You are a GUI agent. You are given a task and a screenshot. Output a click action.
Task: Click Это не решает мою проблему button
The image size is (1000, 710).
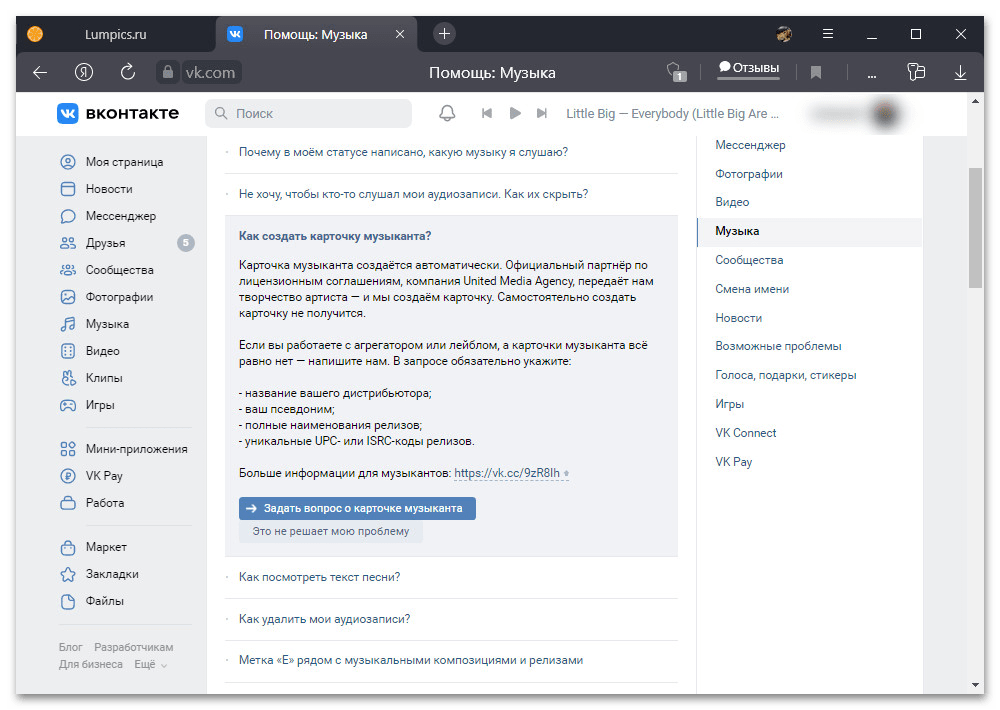tap(330, 531)
